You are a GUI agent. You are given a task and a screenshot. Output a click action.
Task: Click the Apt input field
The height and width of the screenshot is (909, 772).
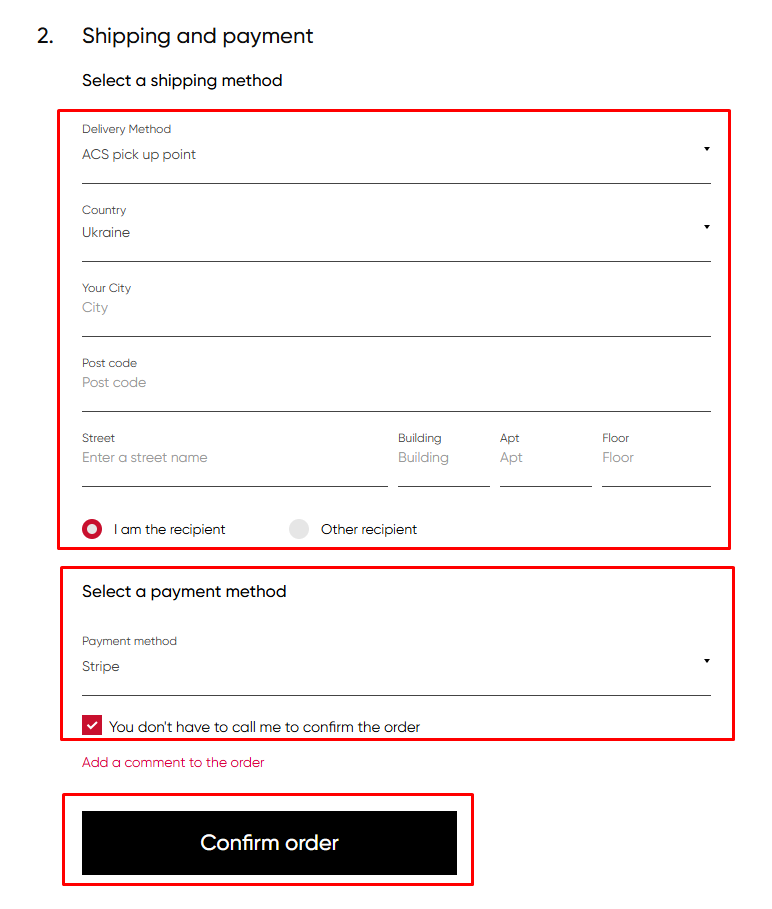[545, 458]
